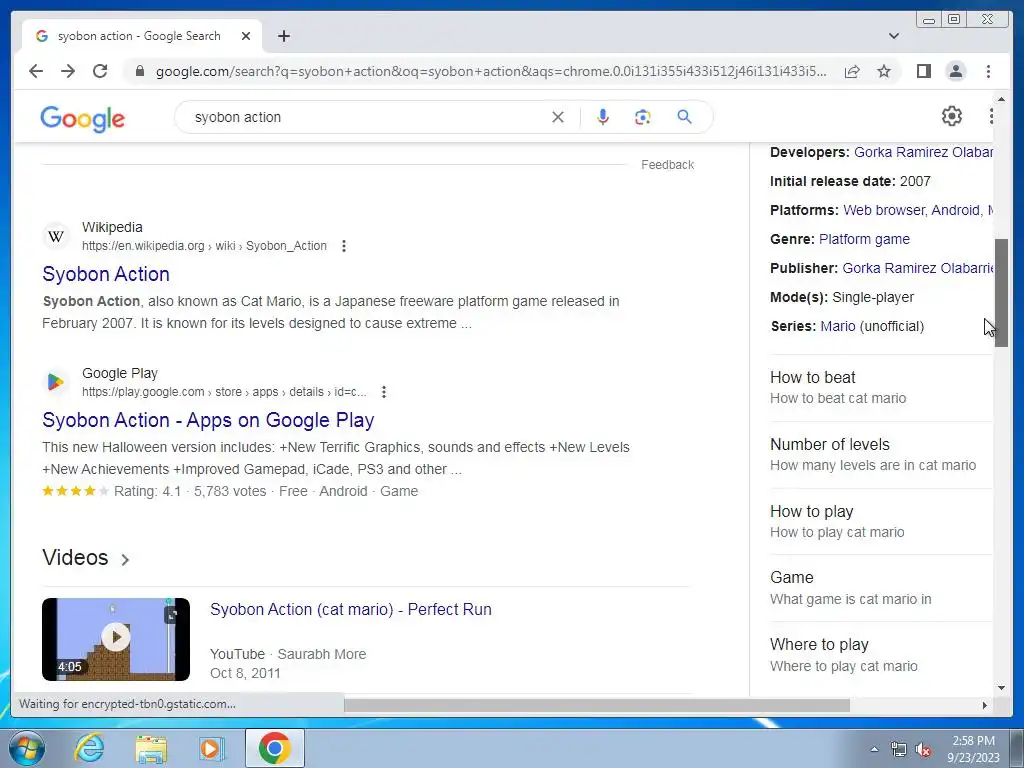Image resolution: width=1024 pixels, height=768 pixels.
Task: Open more options for the Google Play result
Action: 384,392
